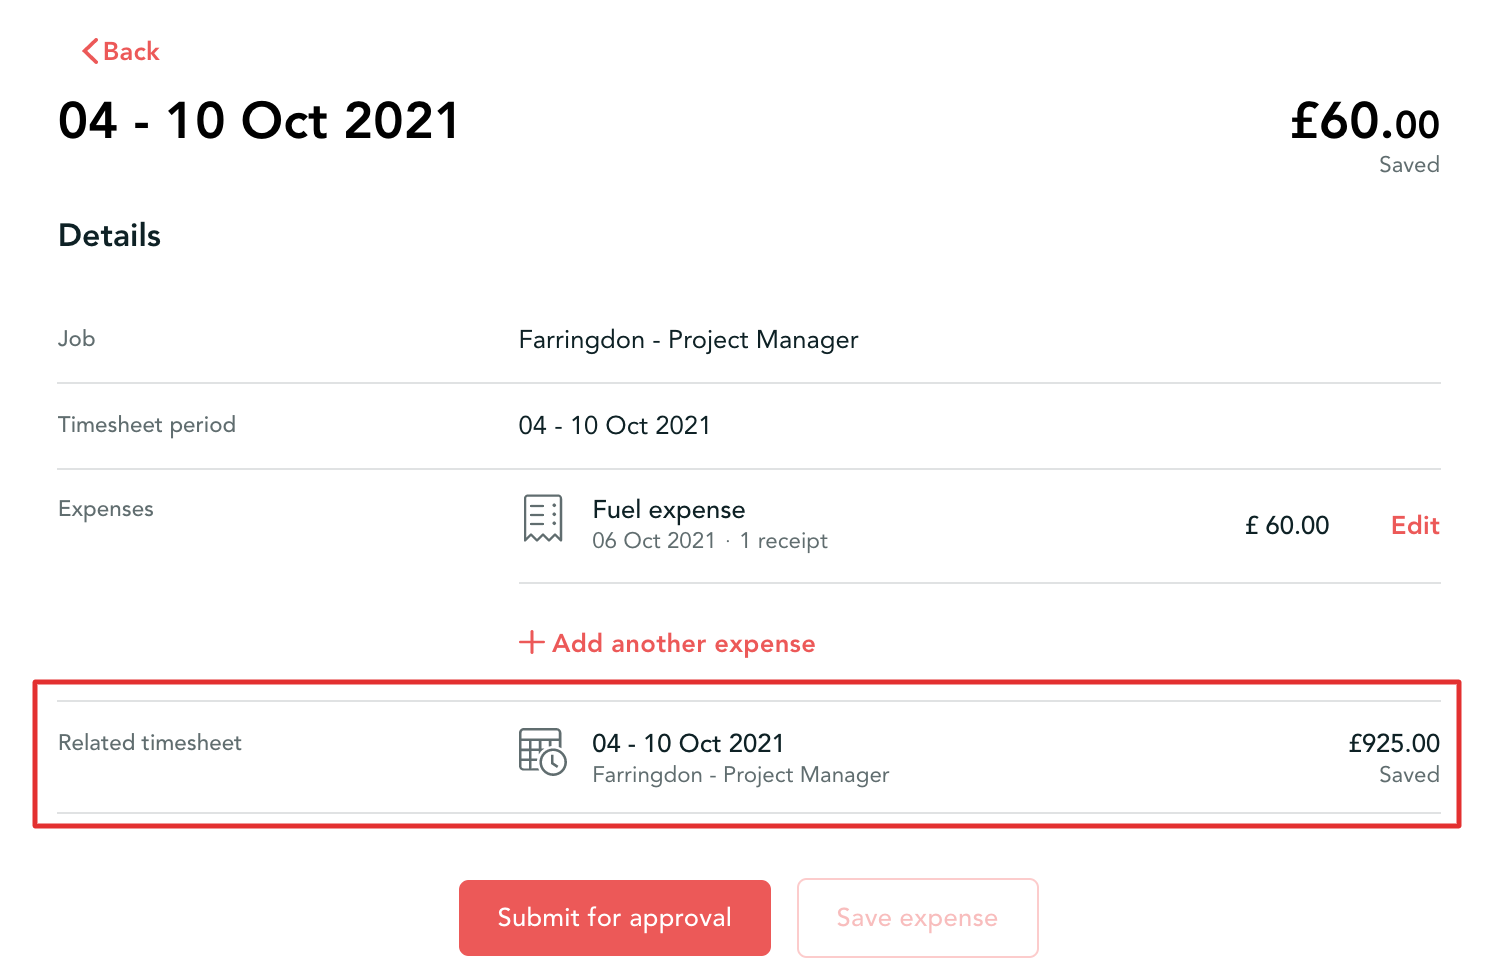Screen dimensions: 1488x976
Task: Add another expense to this claim
Action: 667,643
